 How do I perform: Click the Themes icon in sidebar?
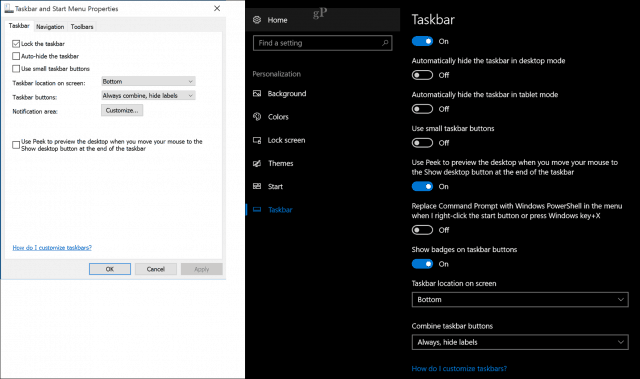(x=257, y=164)
